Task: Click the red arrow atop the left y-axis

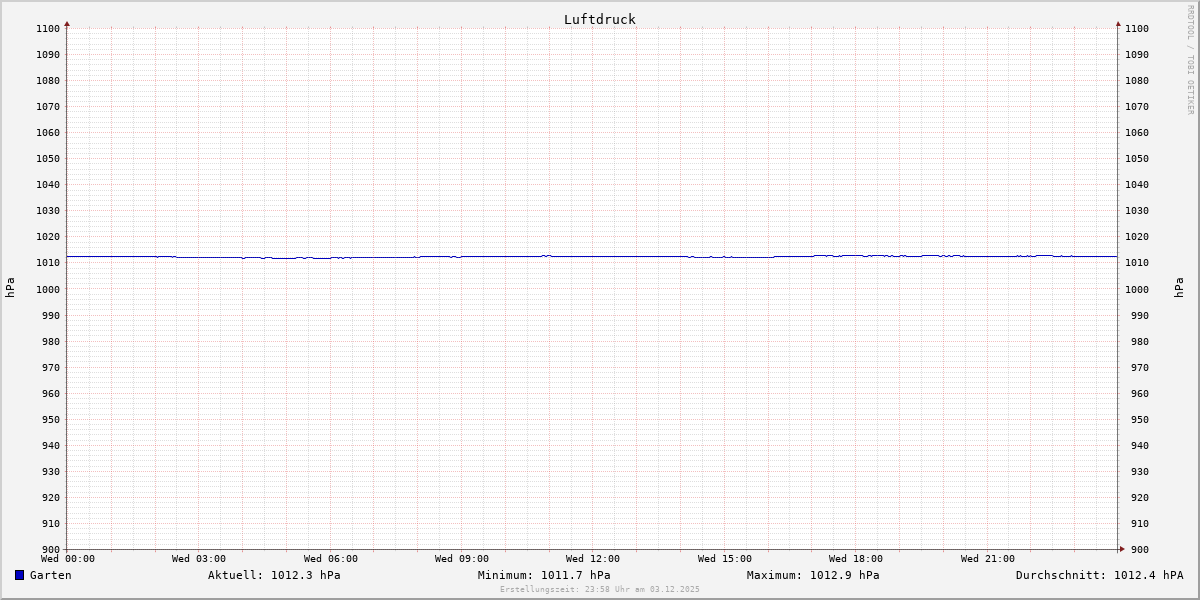Action: click(x=67, y=23)
